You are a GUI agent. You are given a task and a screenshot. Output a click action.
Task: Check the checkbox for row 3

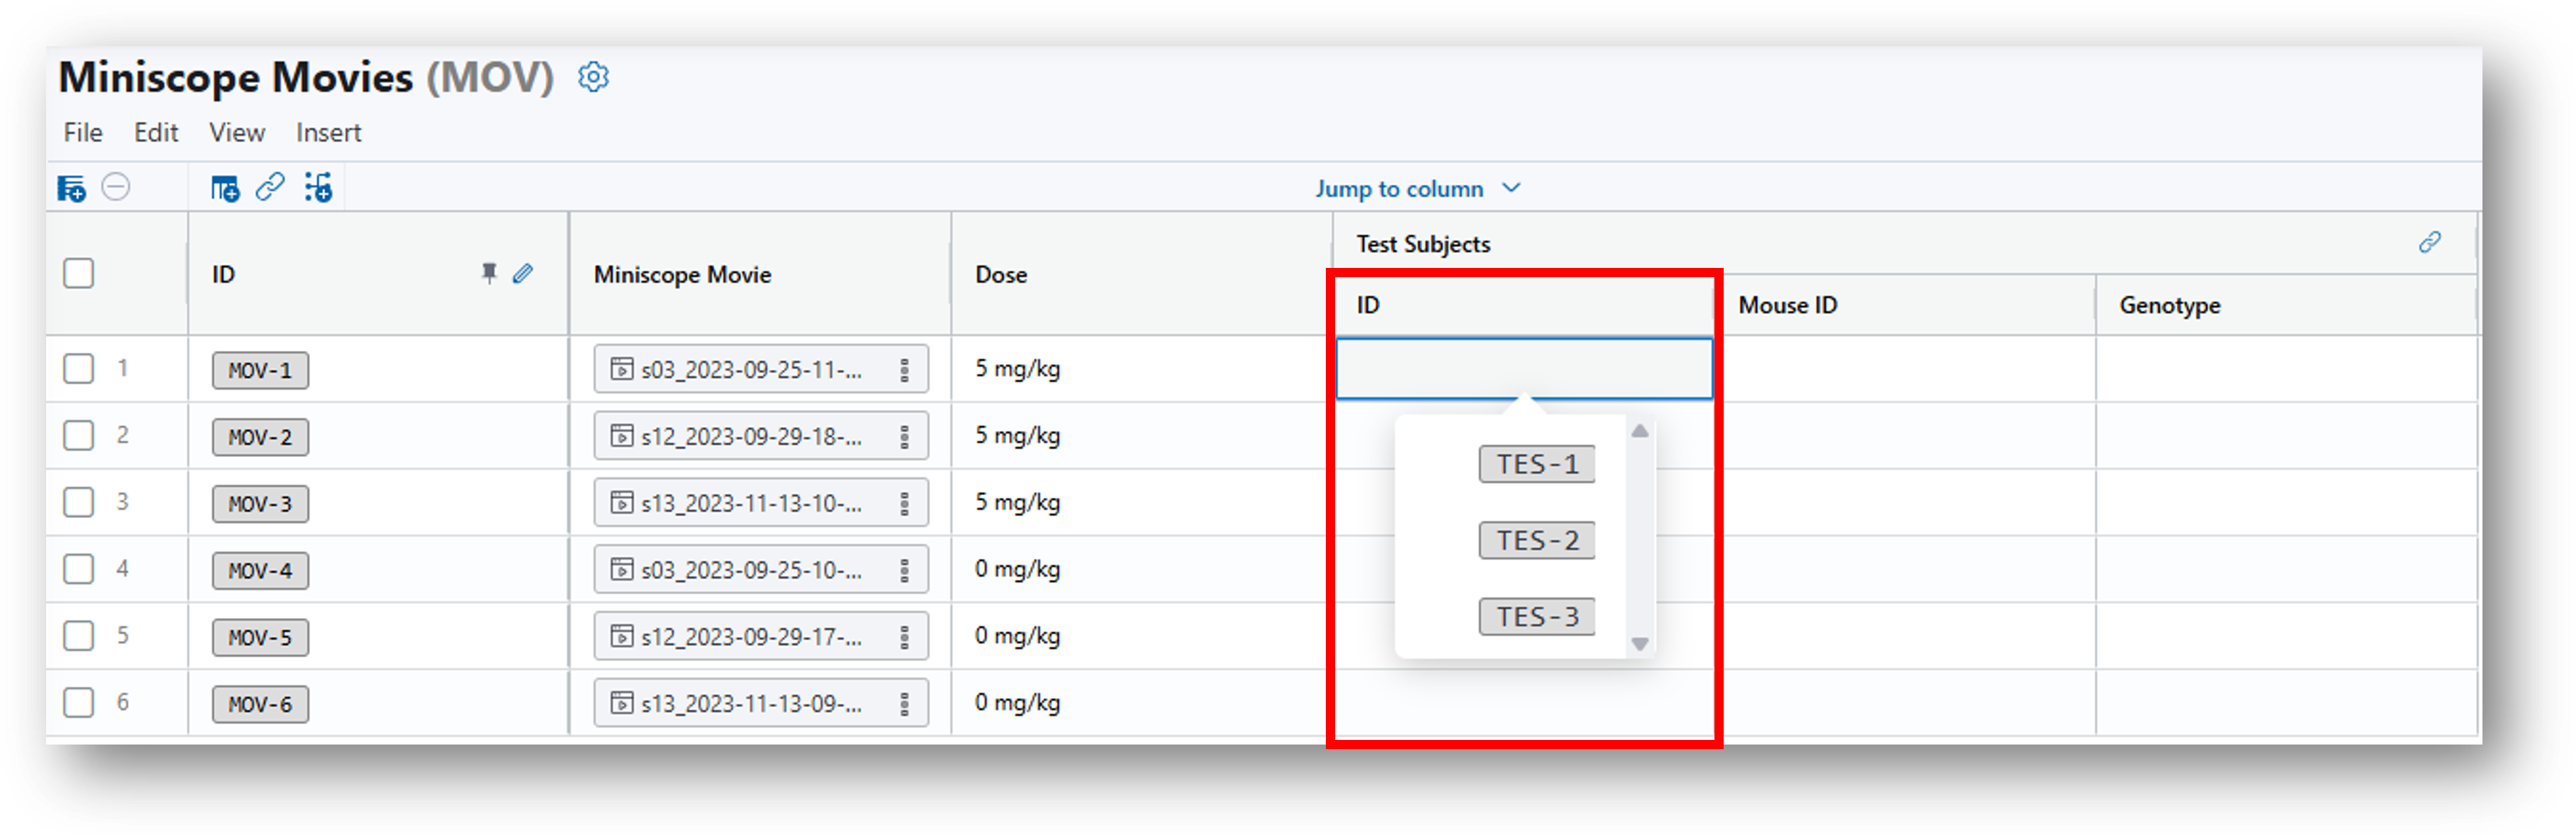click(x=78, y=502)
